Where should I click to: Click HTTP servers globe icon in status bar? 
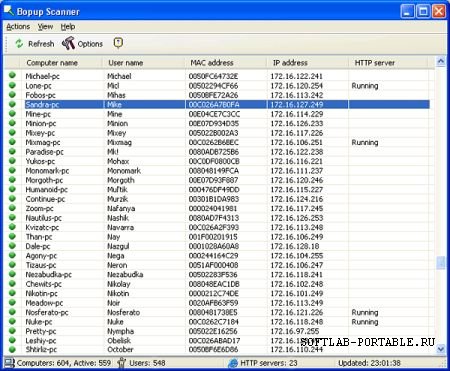pos(233,363)
